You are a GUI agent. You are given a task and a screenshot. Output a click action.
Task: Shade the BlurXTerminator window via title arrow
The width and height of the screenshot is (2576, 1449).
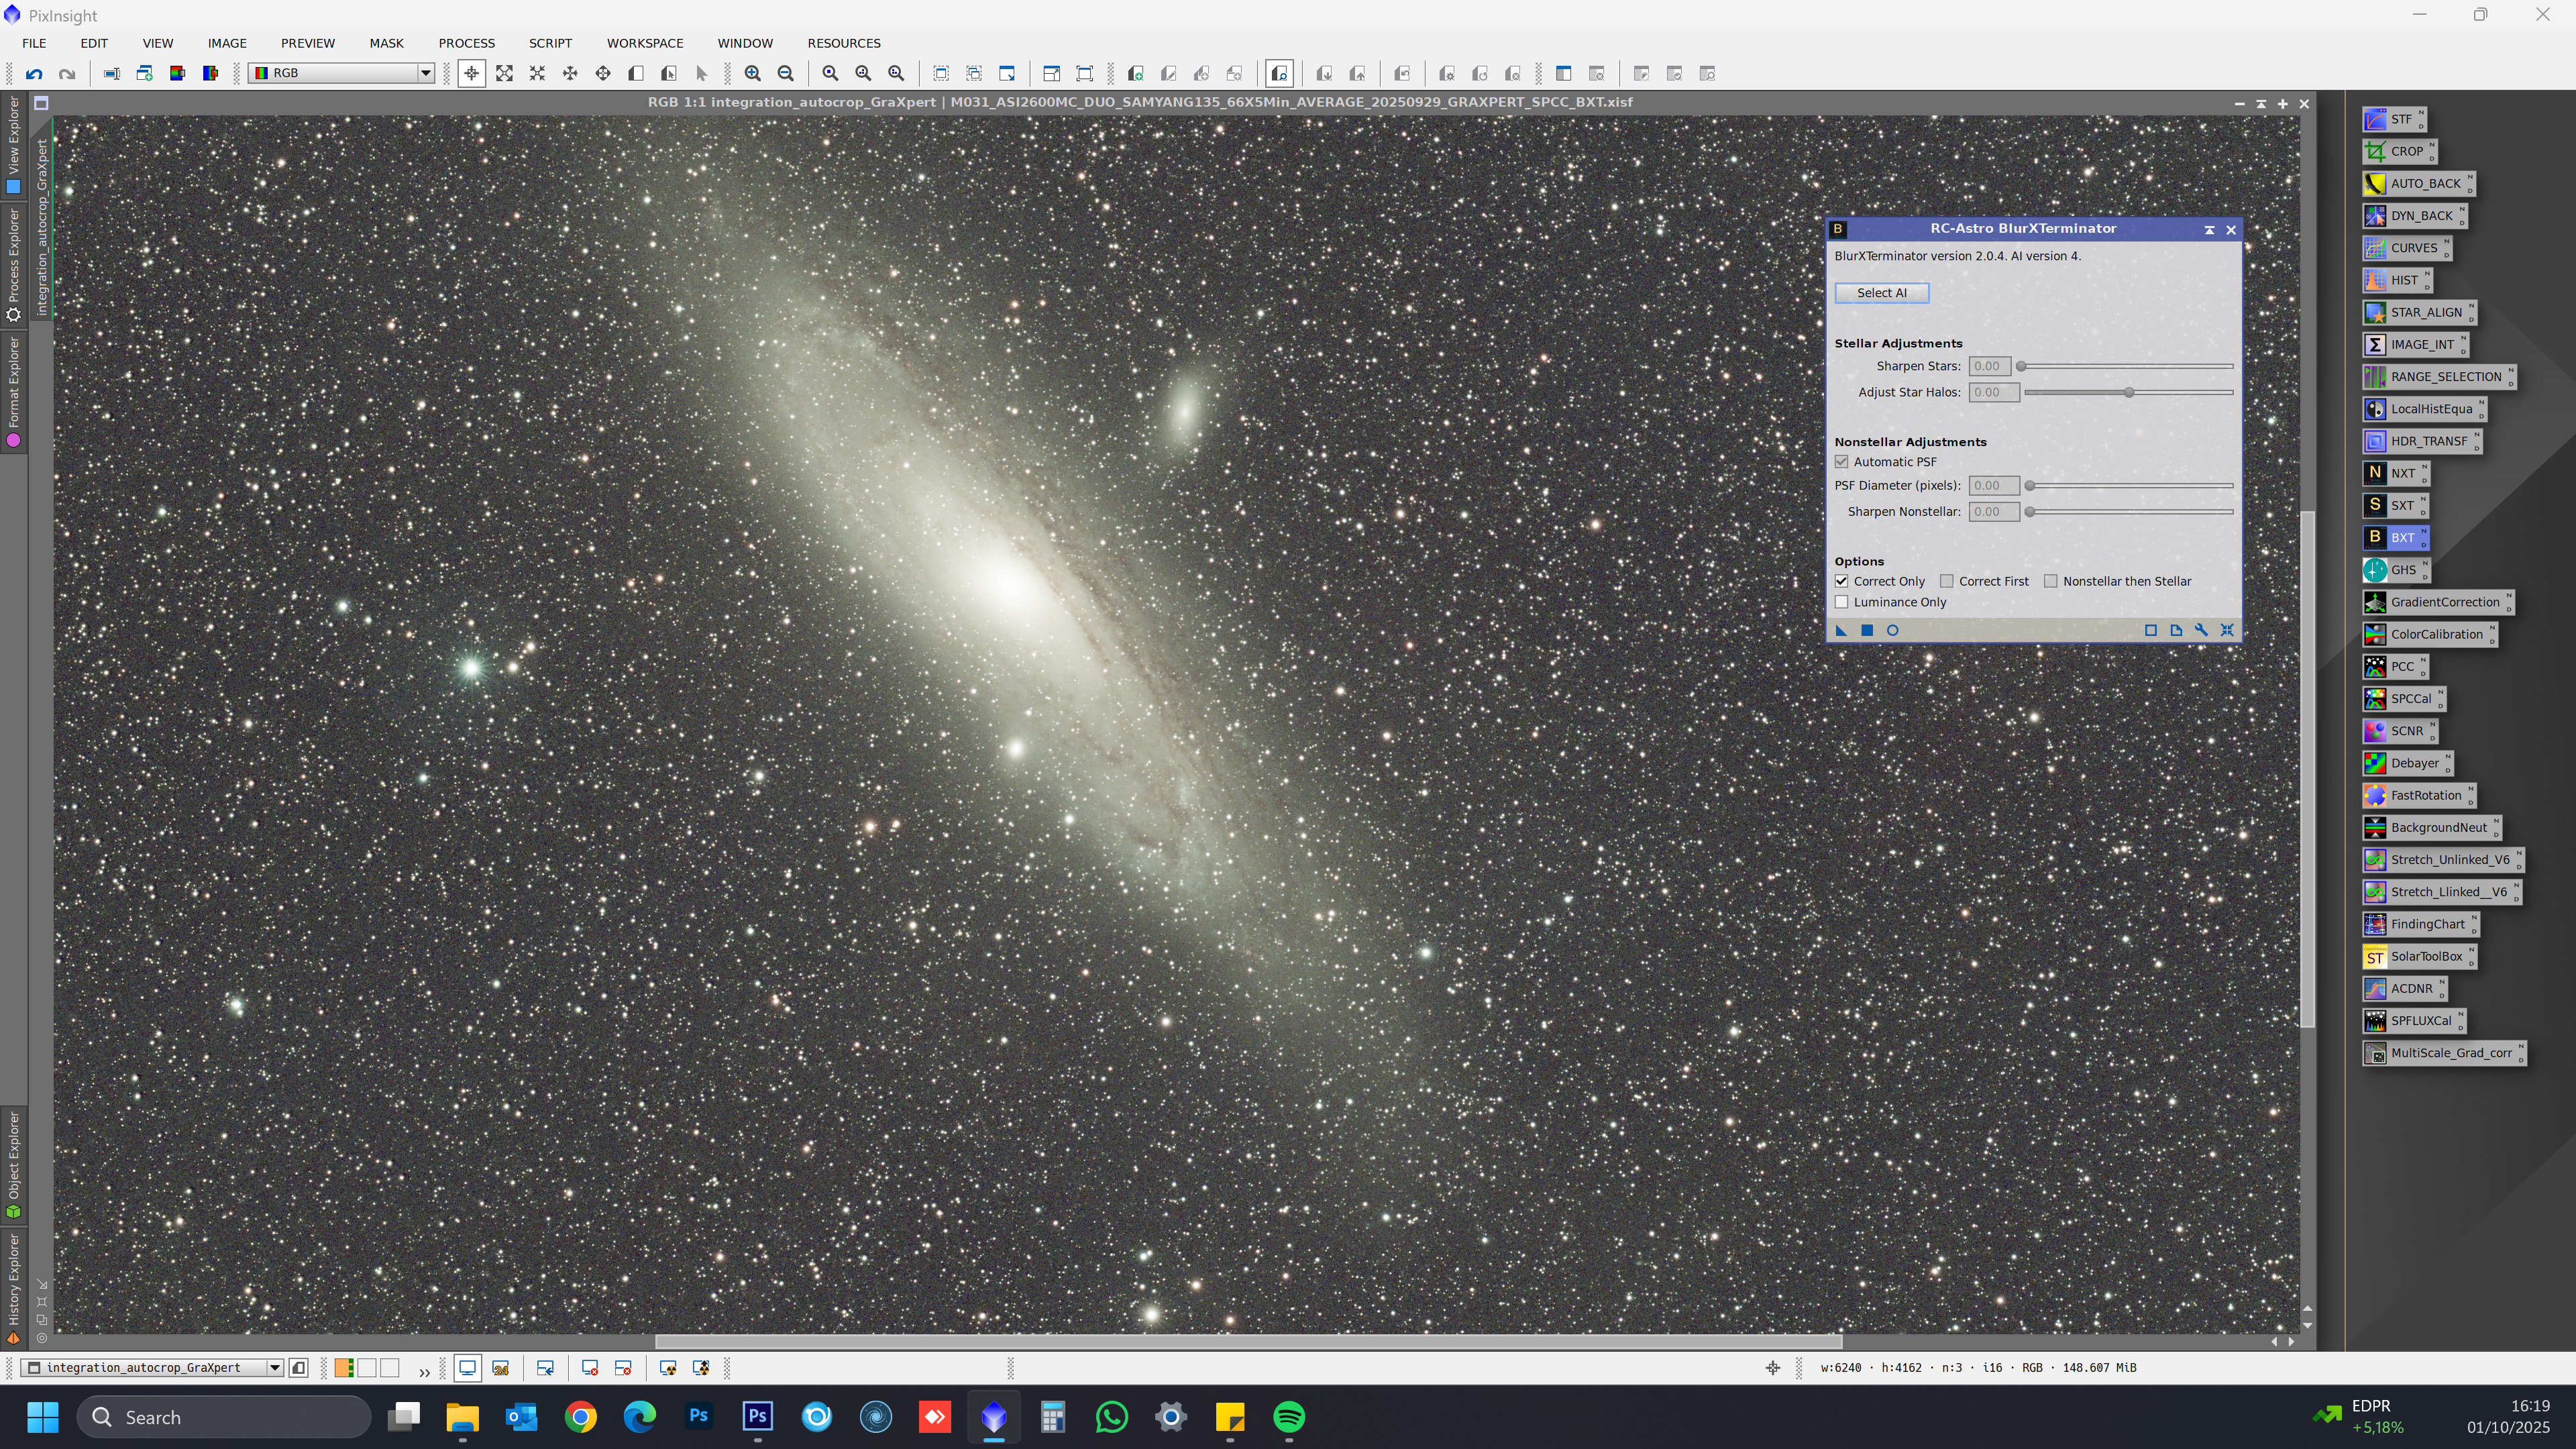click(2209, 230)
